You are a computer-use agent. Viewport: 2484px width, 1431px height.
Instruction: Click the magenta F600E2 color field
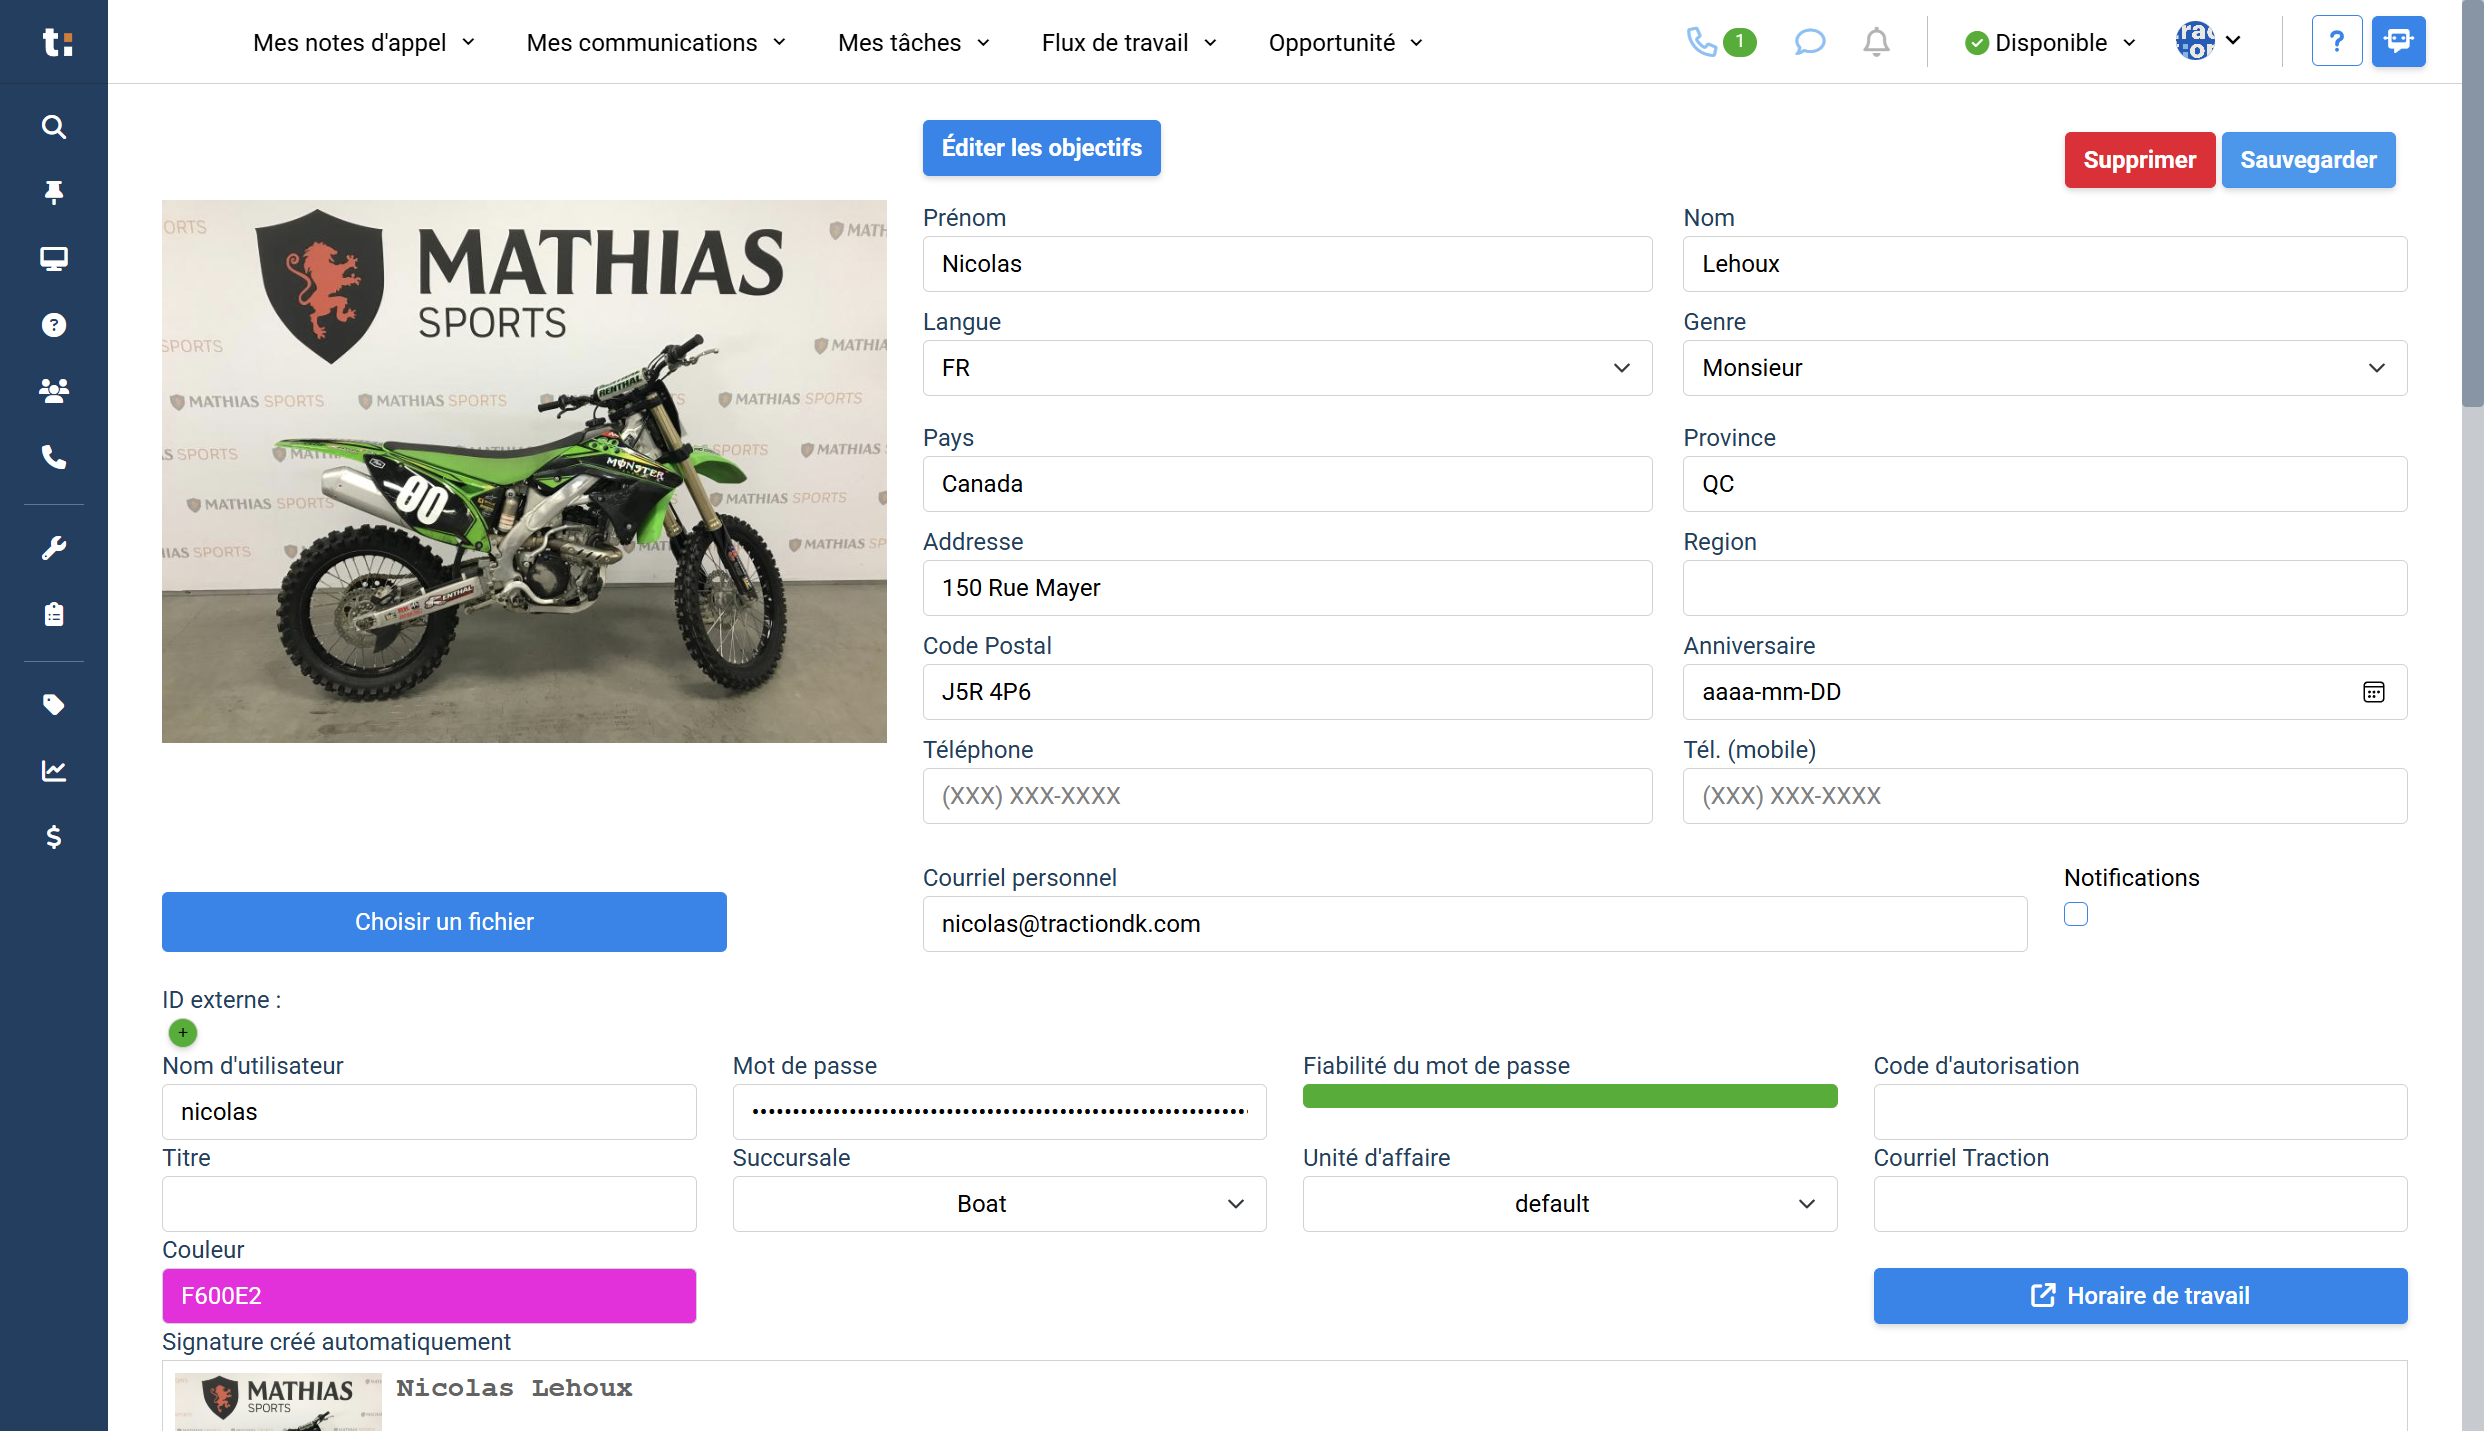(429, 1296)
